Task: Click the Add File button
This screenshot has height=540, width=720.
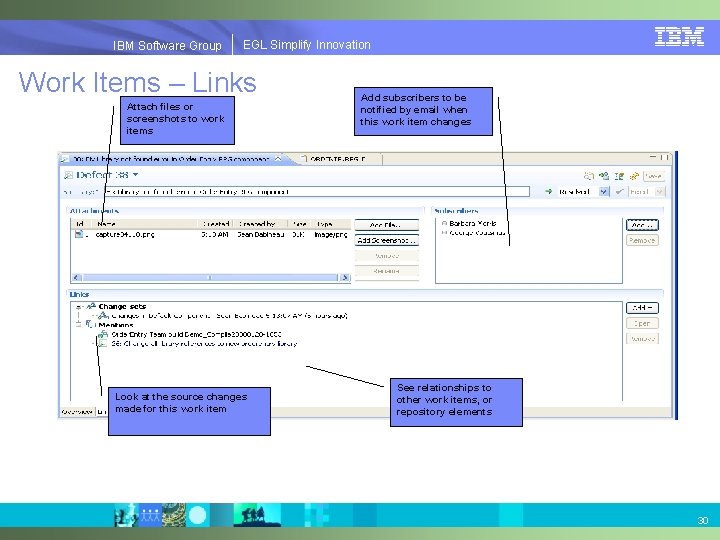Action: tap(387, 225)
